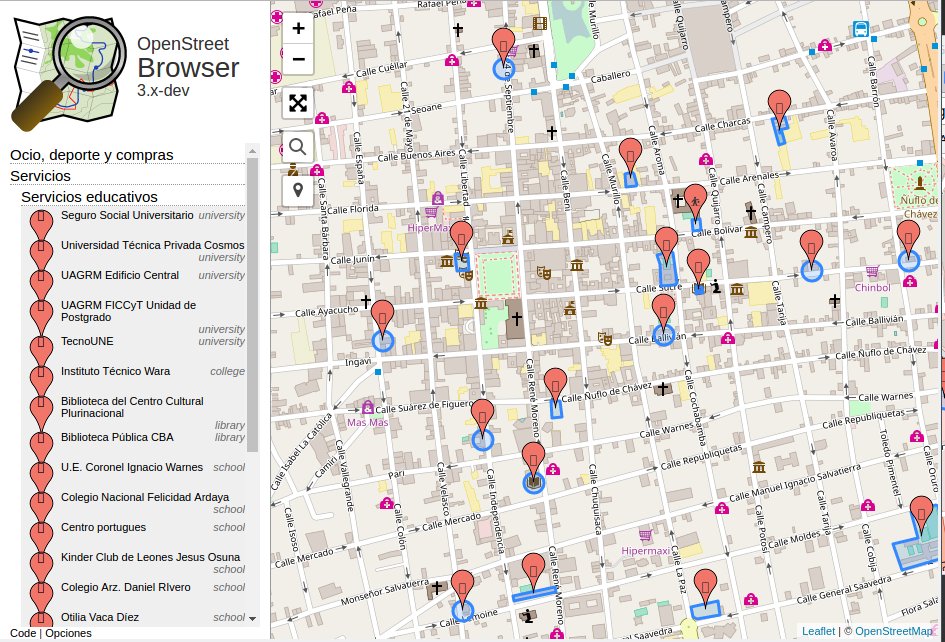
Task: Click the geolocation pin button
Action: [x=298, y=190]
